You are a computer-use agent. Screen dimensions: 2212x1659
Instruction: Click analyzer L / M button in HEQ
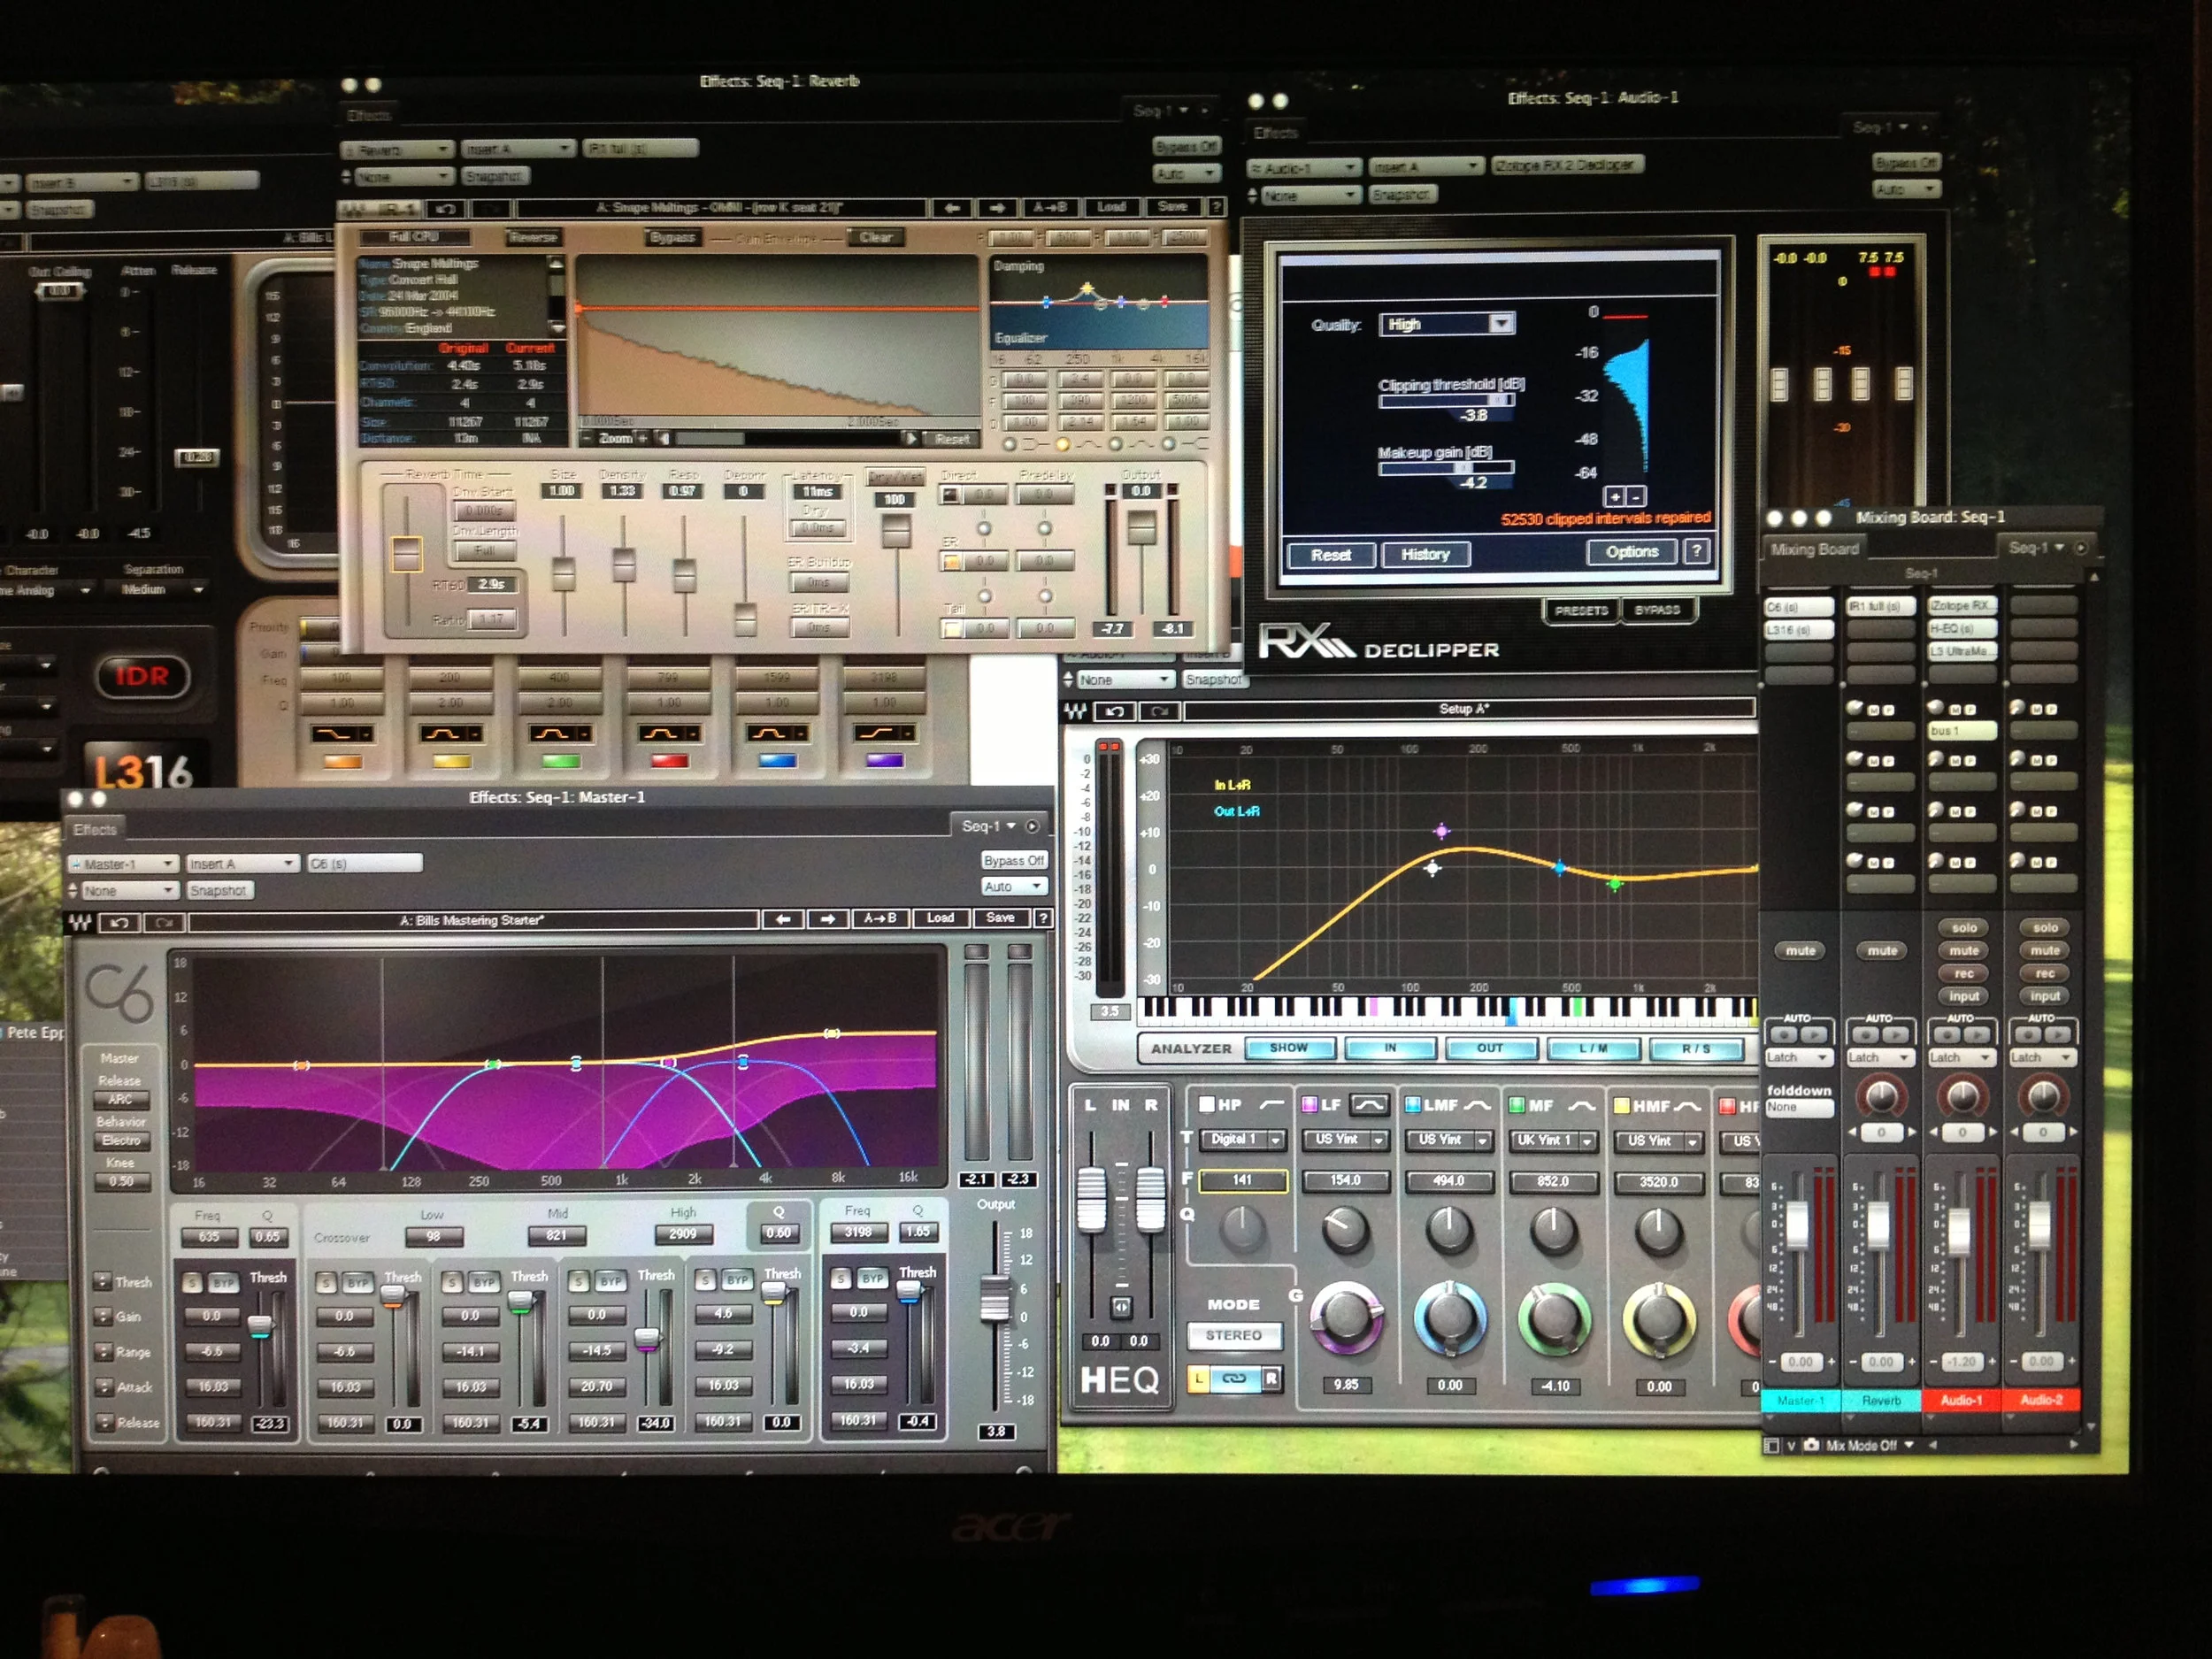(x=1594, y=1049)
